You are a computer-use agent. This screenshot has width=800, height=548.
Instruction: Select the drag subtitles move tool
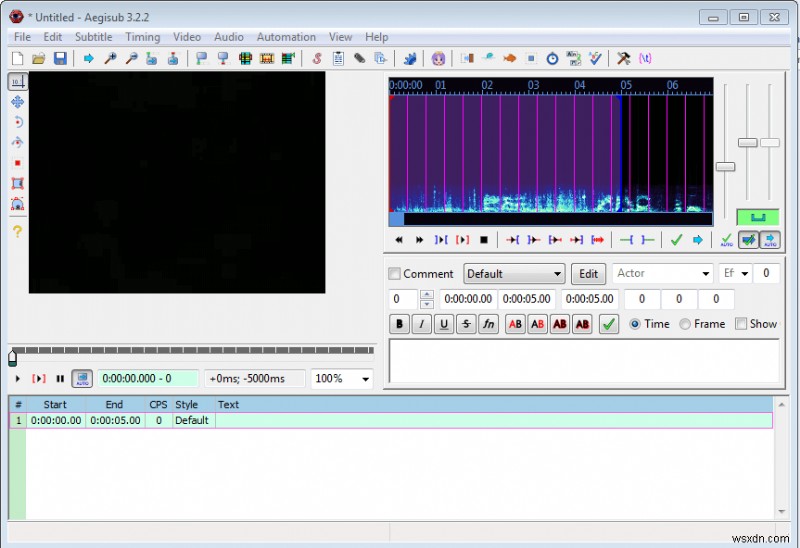17,102
